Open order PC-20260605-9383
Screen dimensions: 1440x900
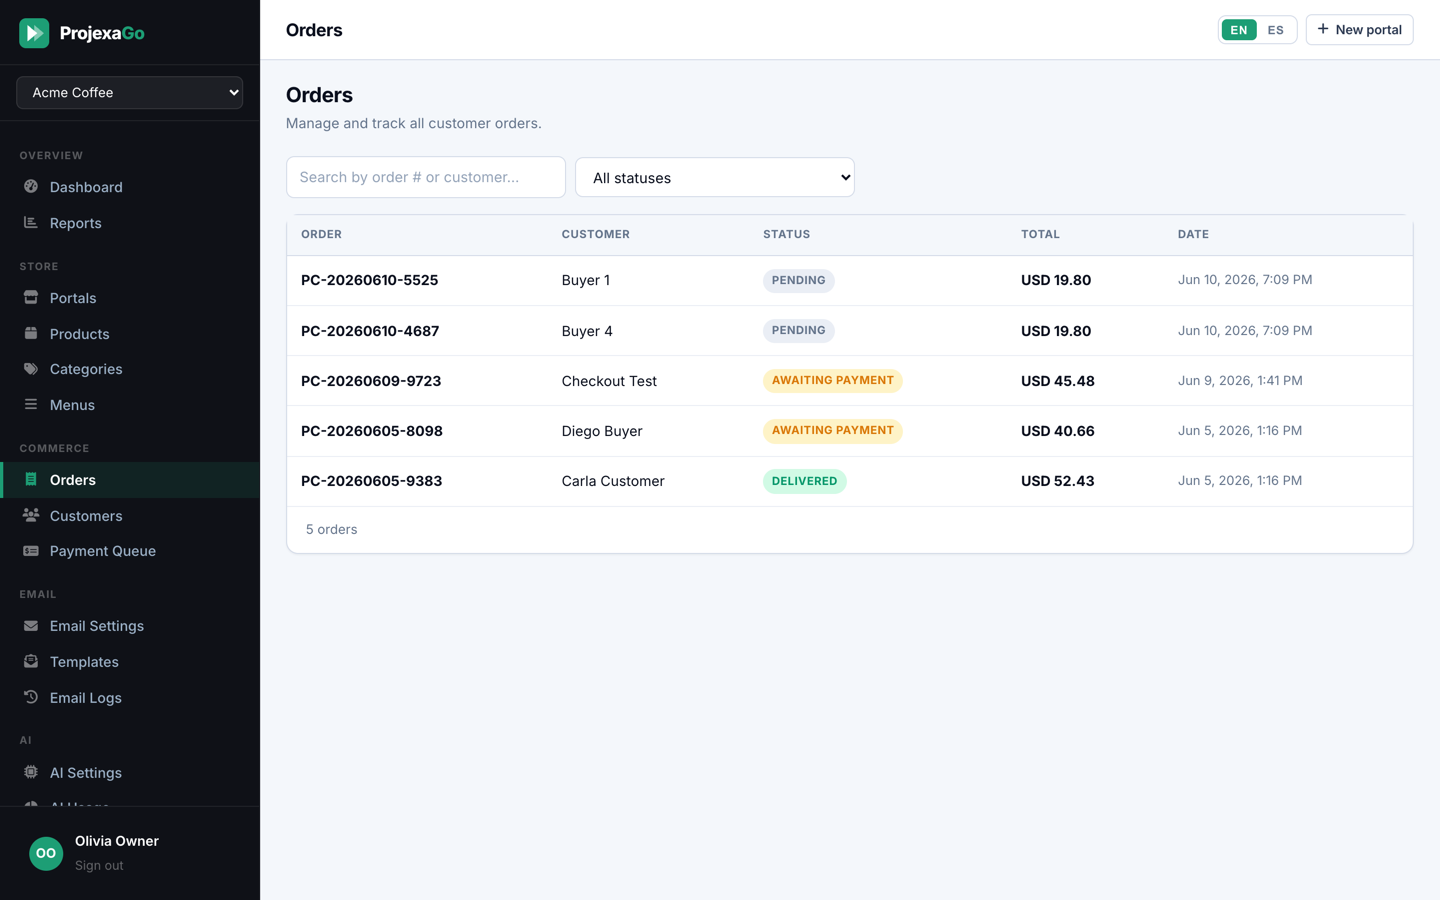tap(372, 481)
